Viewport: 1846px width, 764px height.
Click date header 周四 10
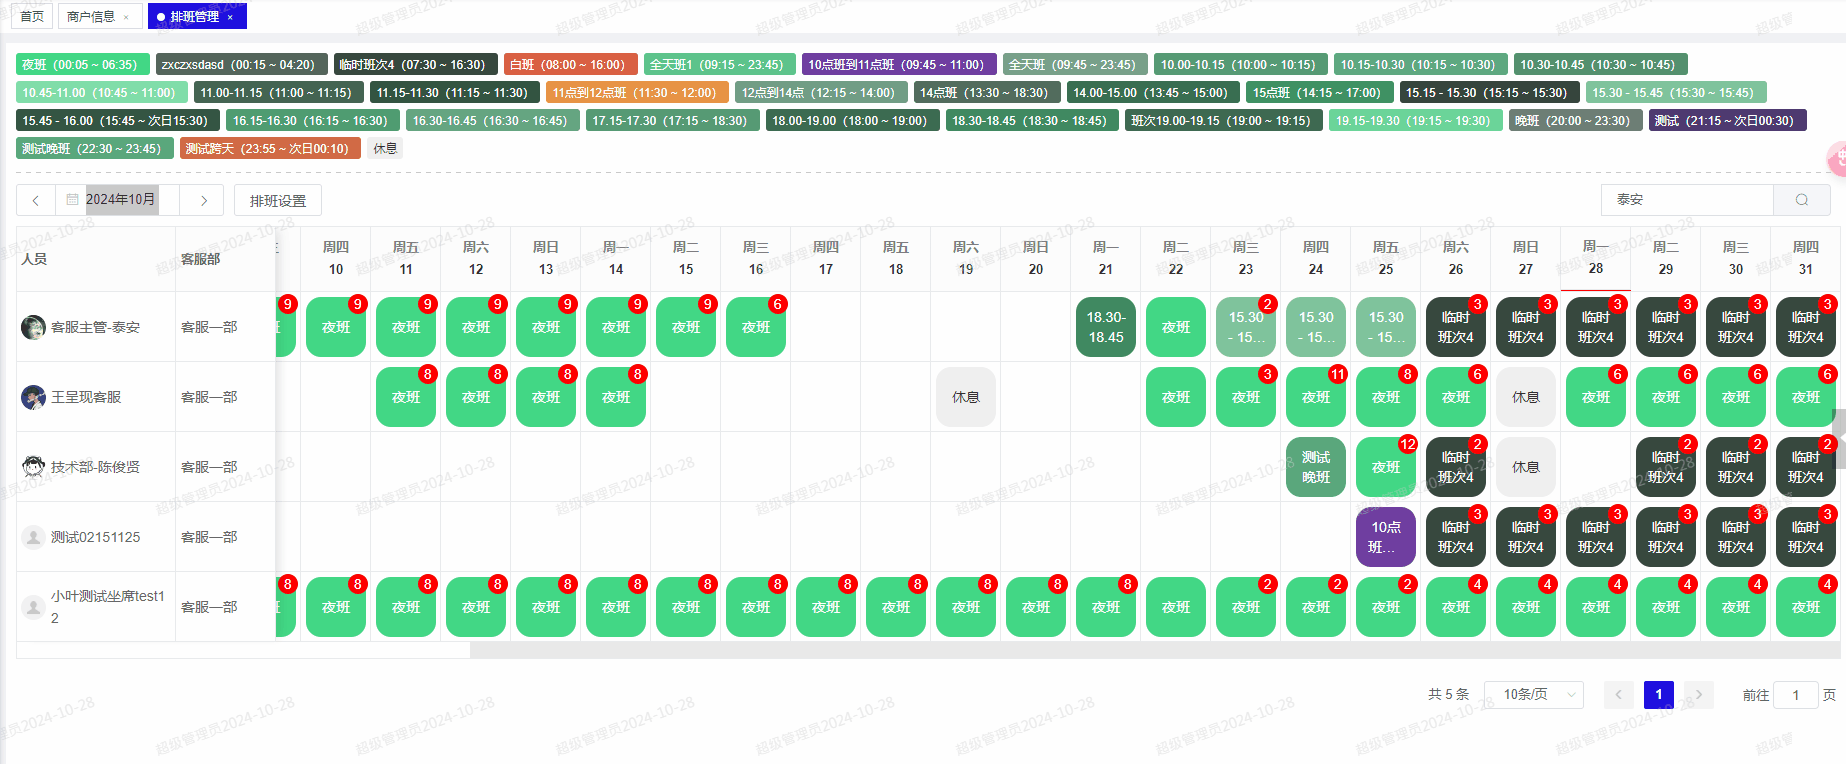[x=336, y=258]
